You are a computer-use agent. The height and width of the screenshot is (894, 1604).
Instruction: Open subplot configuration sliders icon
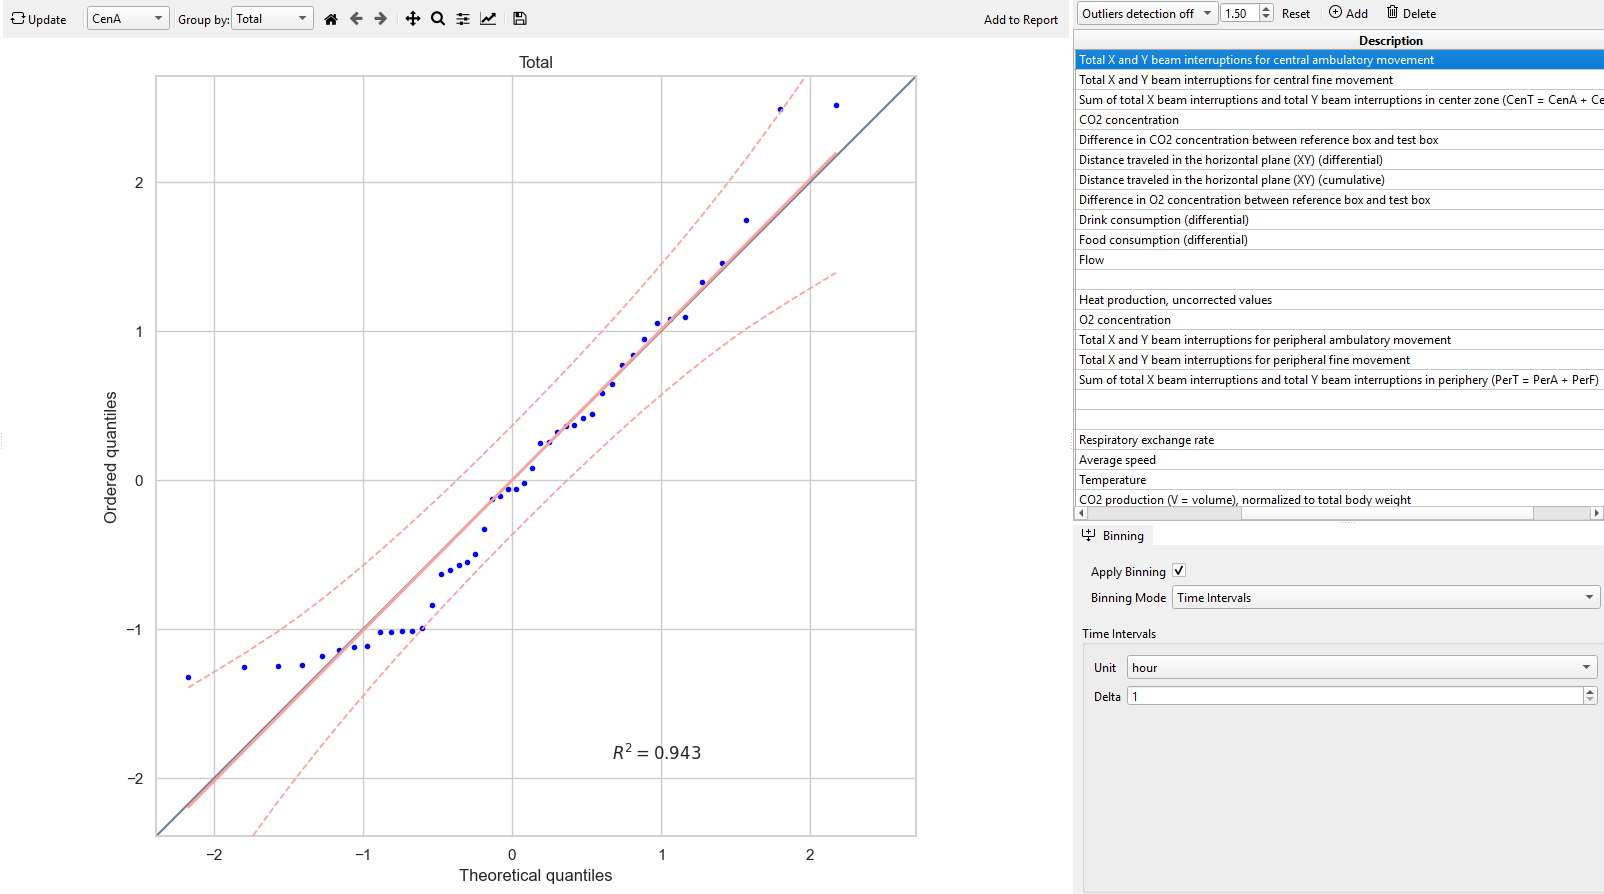463,19
